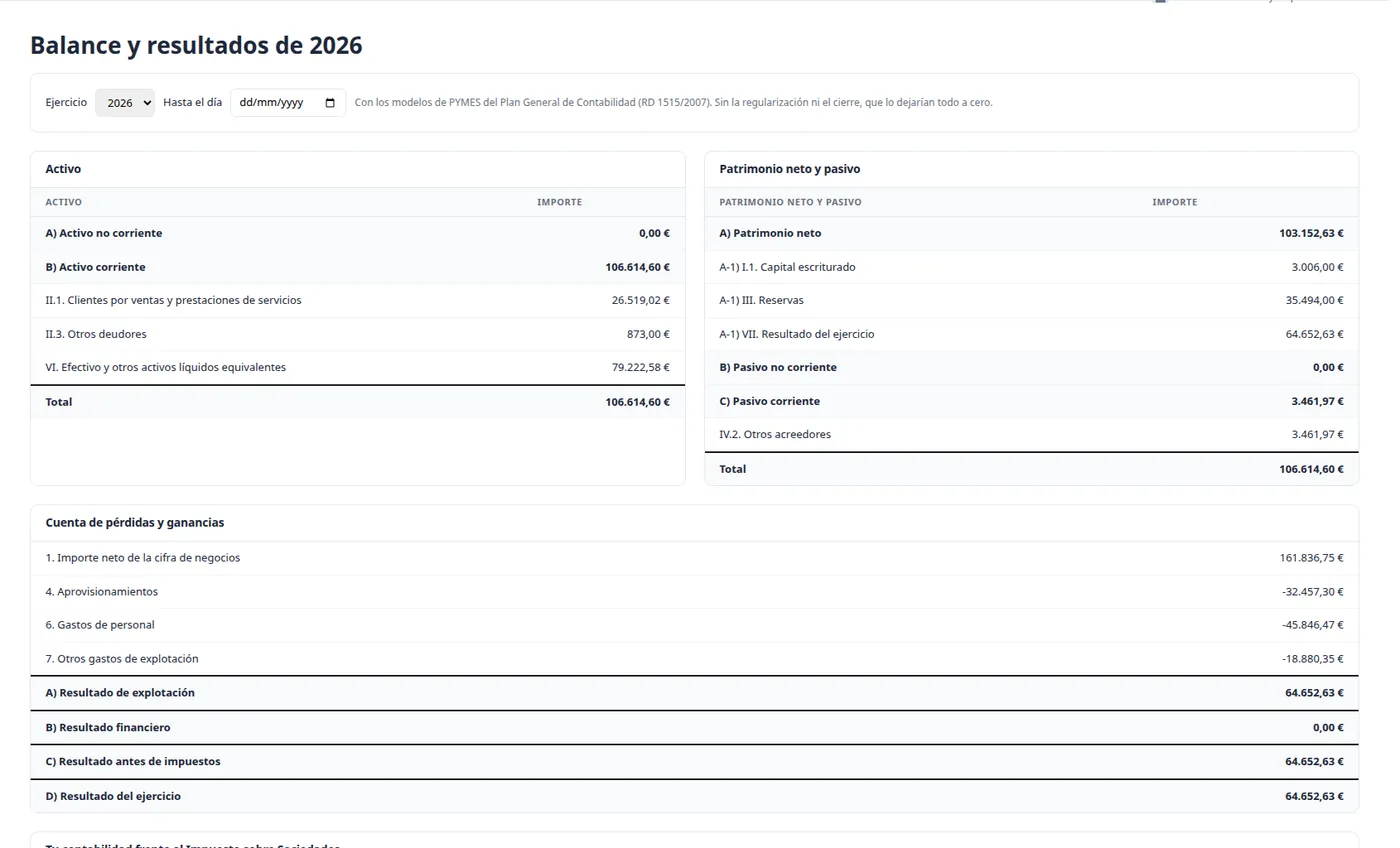Click the 'B) Activo corriente' row
The height and width of the screenshot is (848, 1400).
pos(358,267)
